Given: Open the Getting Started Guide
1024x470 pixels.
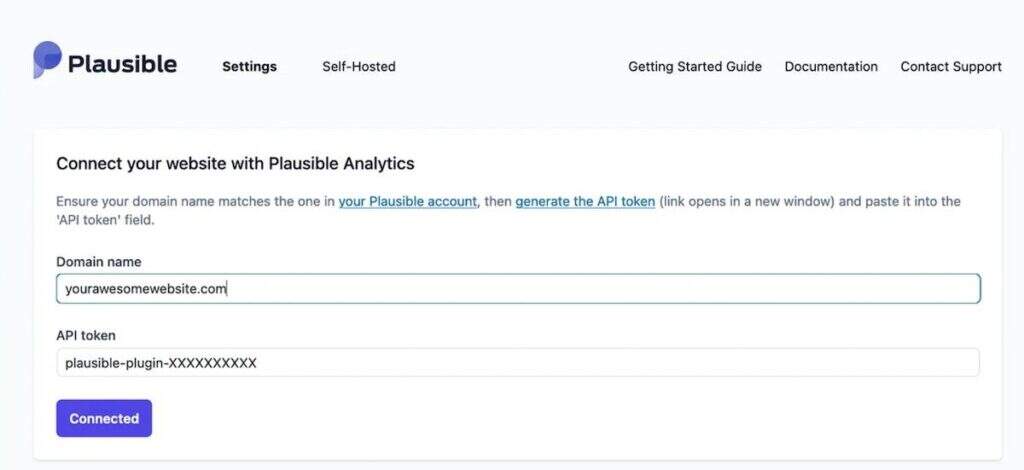Looking at the screenshot, I should coord(695,67).
